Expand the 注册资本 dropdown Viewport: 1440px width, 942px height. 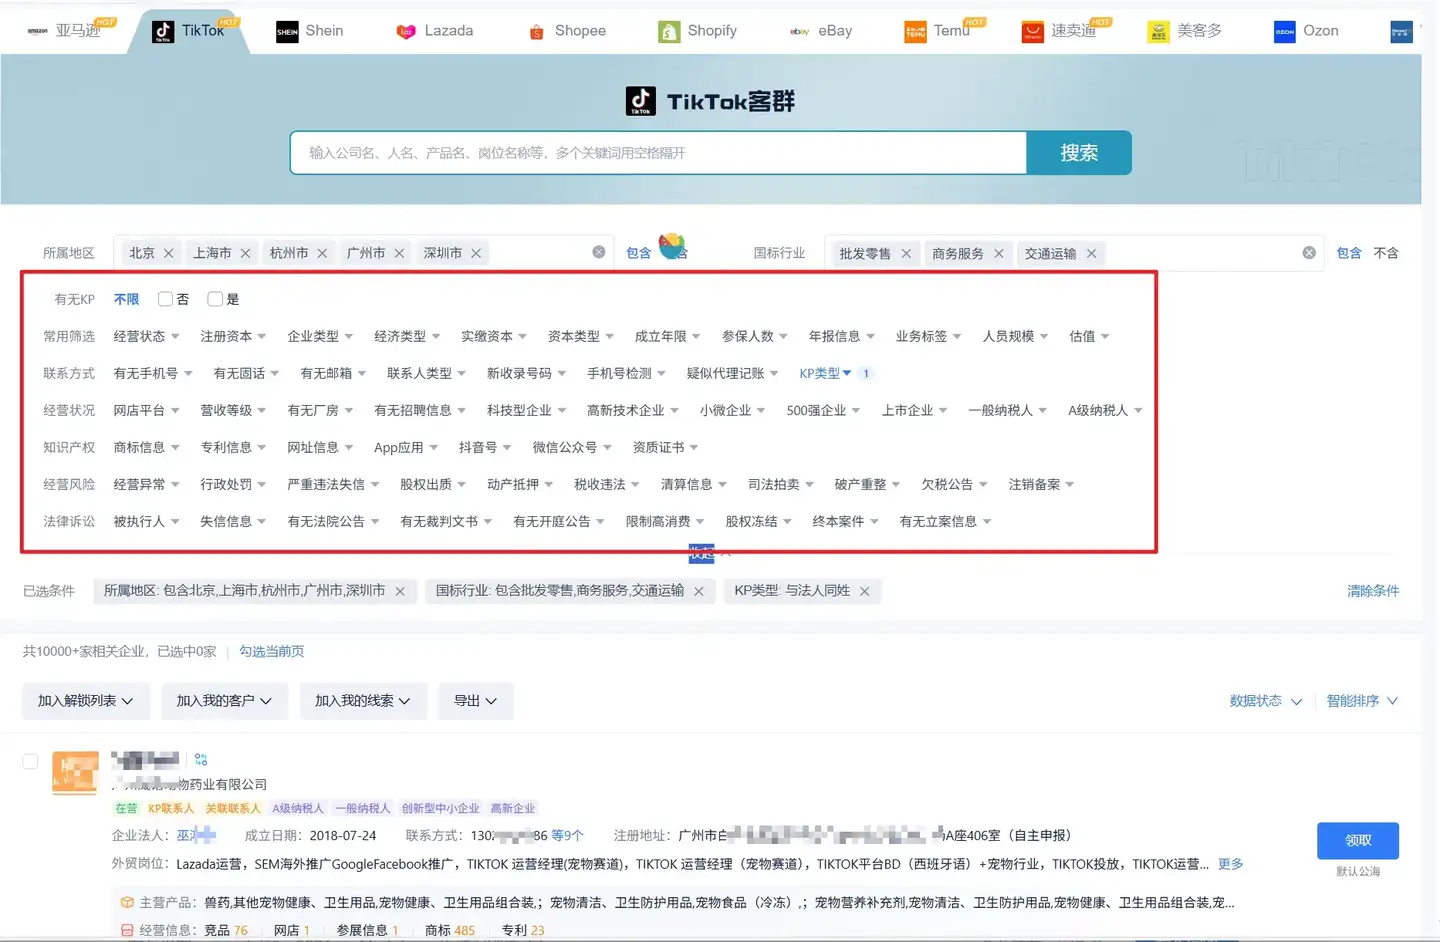(x=233, y=336)
